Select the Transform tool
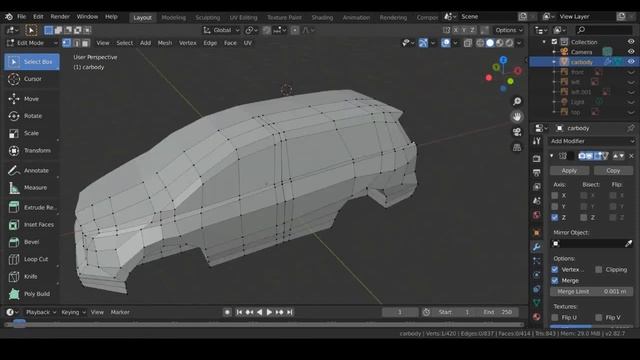 pyautogui.click(x=32, y=150)
